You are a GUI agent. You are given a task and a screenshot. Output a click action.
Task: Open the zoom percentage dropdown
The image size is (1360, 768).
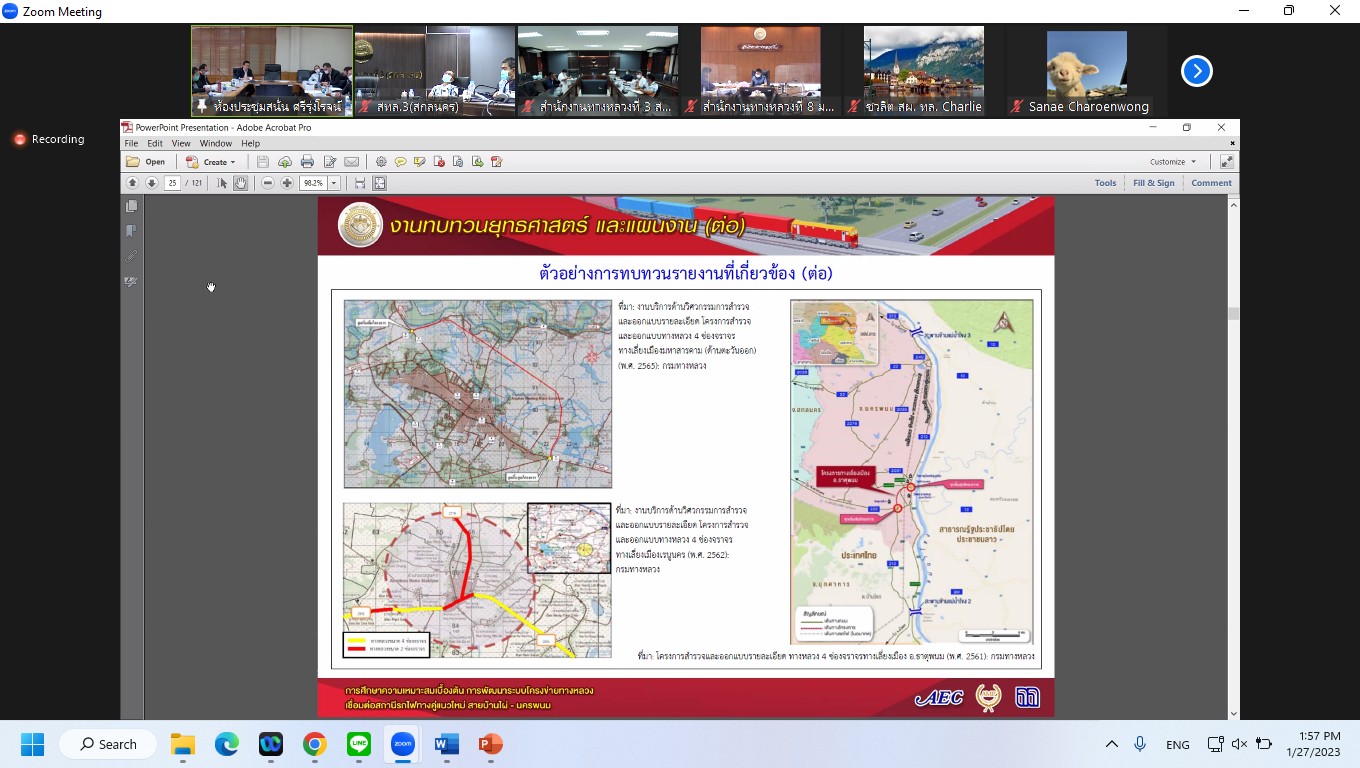[x=334, y=183]
